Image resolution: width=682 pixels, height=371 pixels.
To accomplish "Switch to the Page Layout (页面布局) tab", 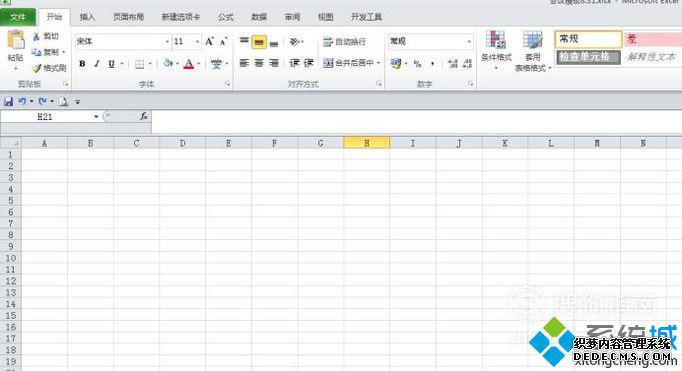I will (x=128, y=17).
